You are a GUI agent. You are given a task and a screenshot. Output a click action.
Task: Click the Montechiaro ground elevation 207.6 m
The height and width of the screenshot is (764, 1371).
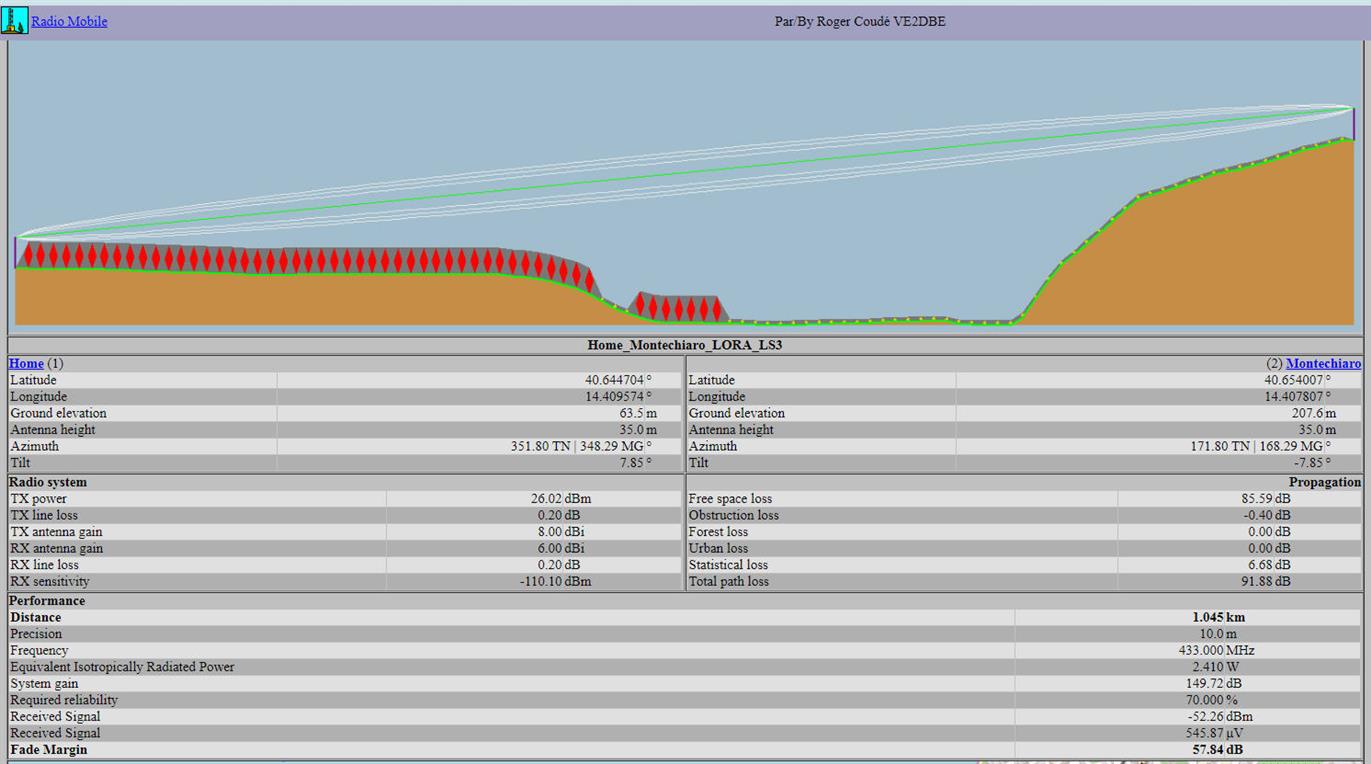[1313, 413]
